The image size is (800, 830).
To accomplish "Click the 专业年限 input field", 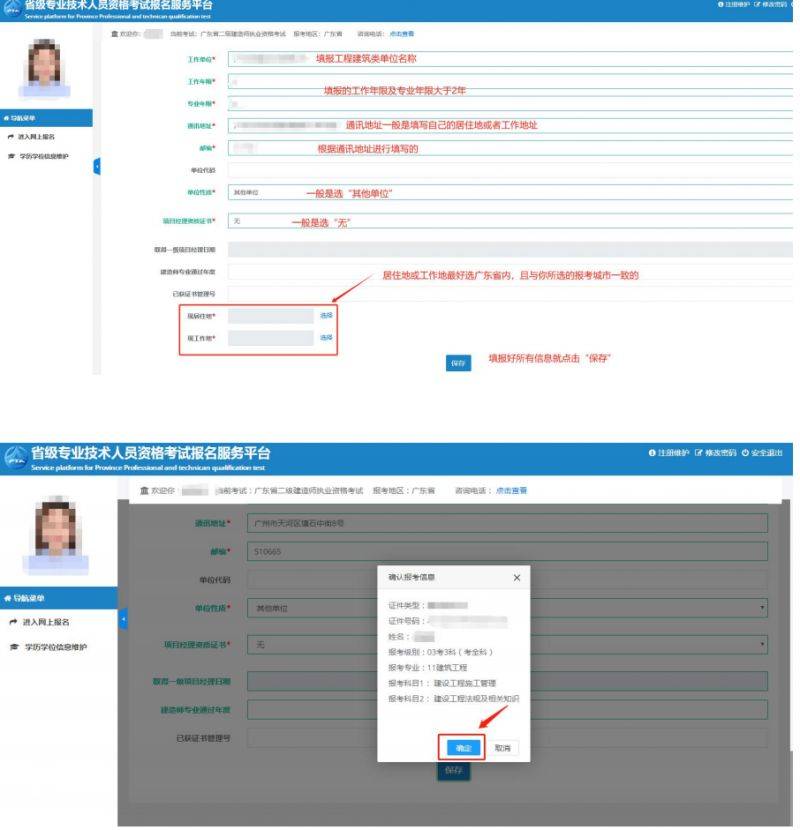I will (x=510, y=104).
